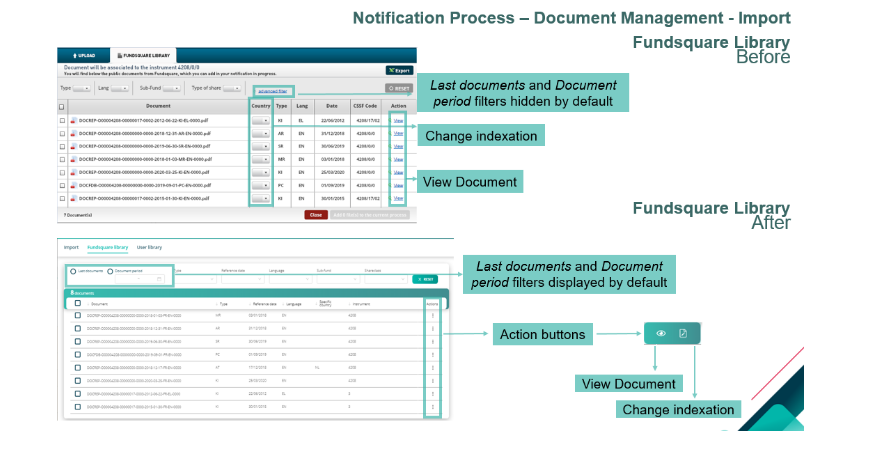
Task: Click the Change indexation document-edit action icon
Action: 683,334
